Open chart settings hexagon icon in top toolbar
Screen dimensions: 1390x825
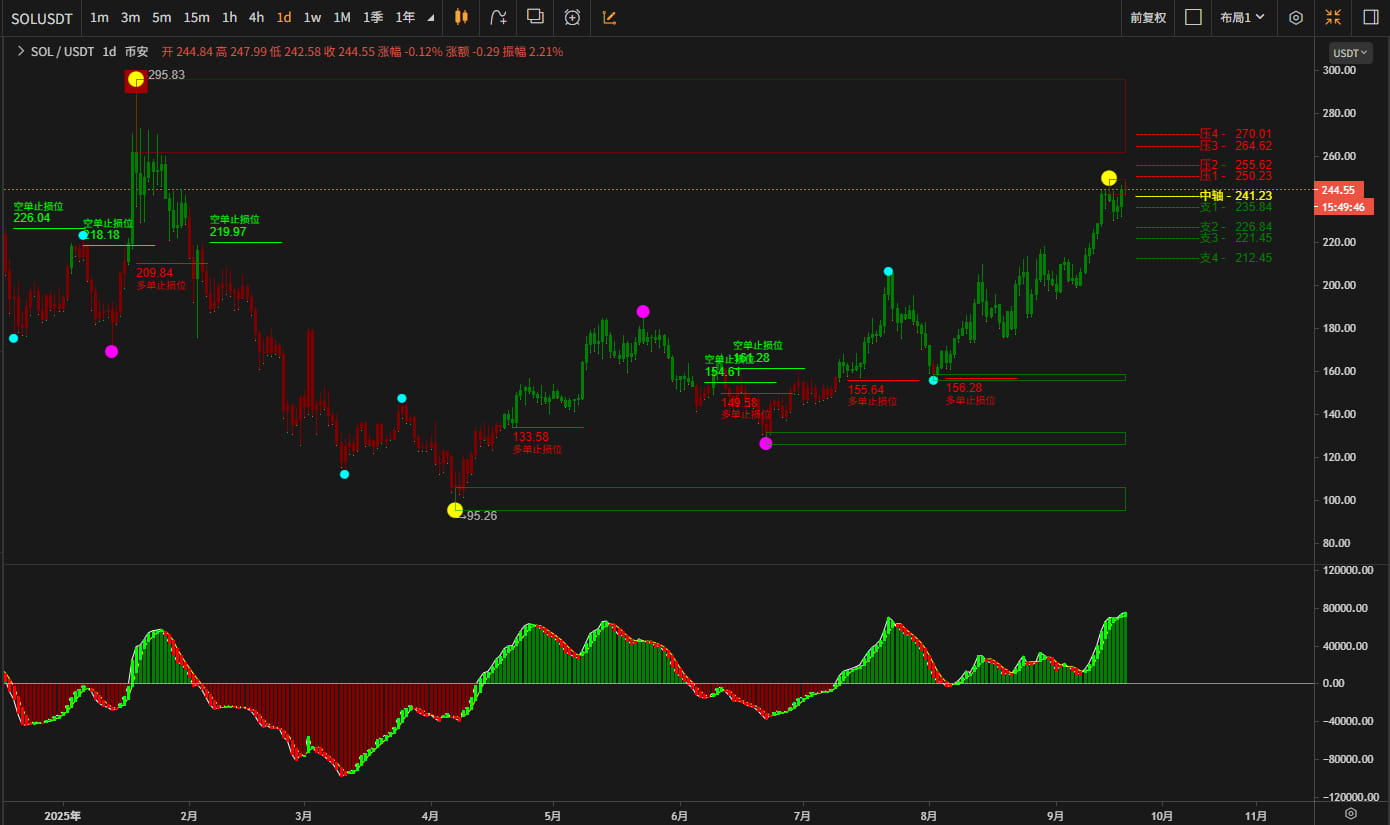[1296, 17]
